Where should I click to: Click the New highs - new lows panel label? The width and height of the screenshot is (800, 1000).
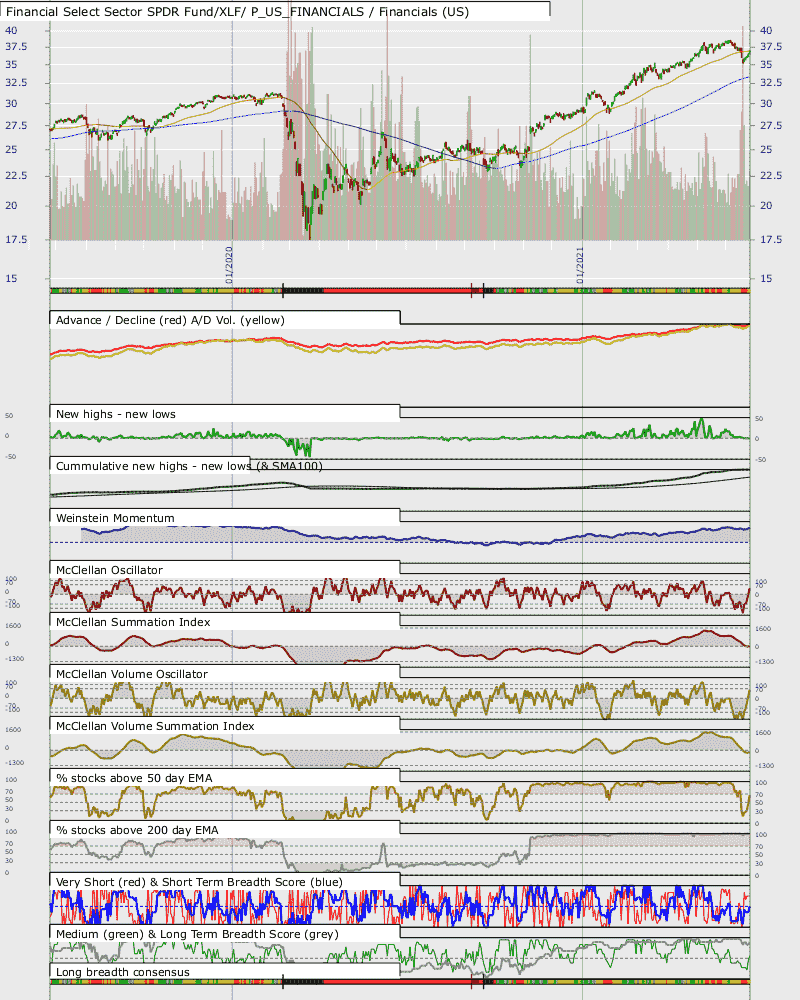pos(115,414)
